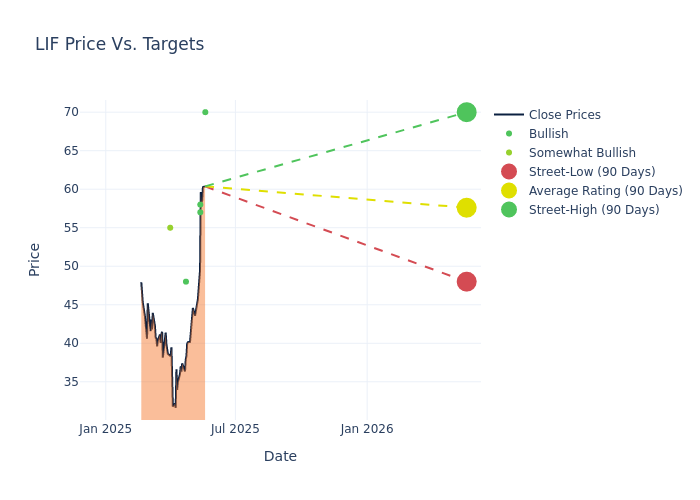This screenshot has width=700, height=500.
Task: Hide the Bullish series via legend label
Action: pos(548,134)
